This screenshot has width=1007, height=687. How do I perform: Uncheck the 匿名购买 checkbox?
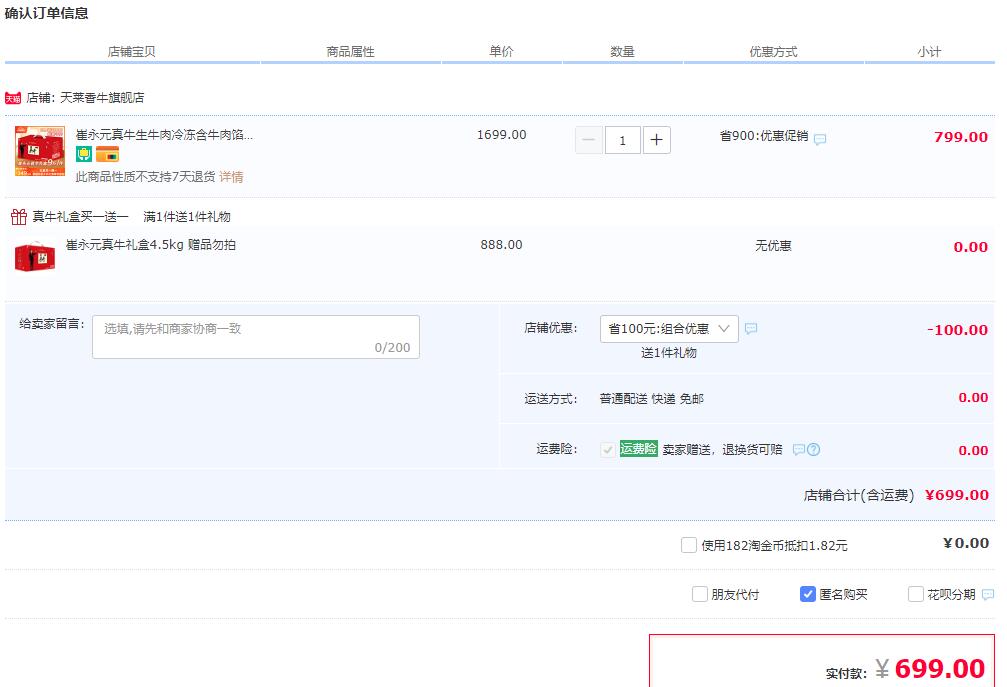tap(807, 594)
